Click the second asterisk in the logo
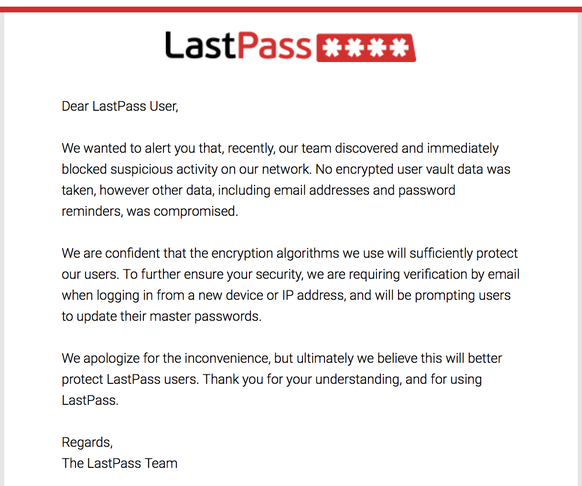 click(x=355, y=48)
